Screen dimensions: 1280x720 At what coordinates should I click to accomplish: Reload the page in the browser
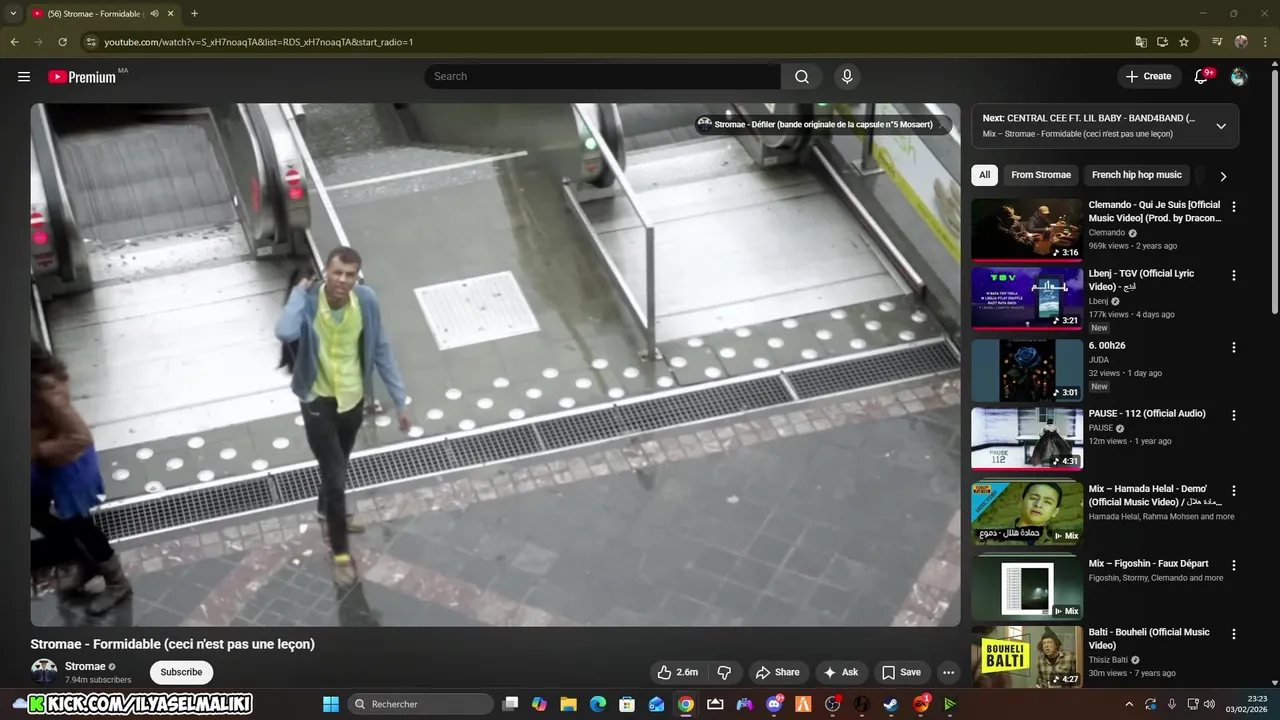(62, 42)
